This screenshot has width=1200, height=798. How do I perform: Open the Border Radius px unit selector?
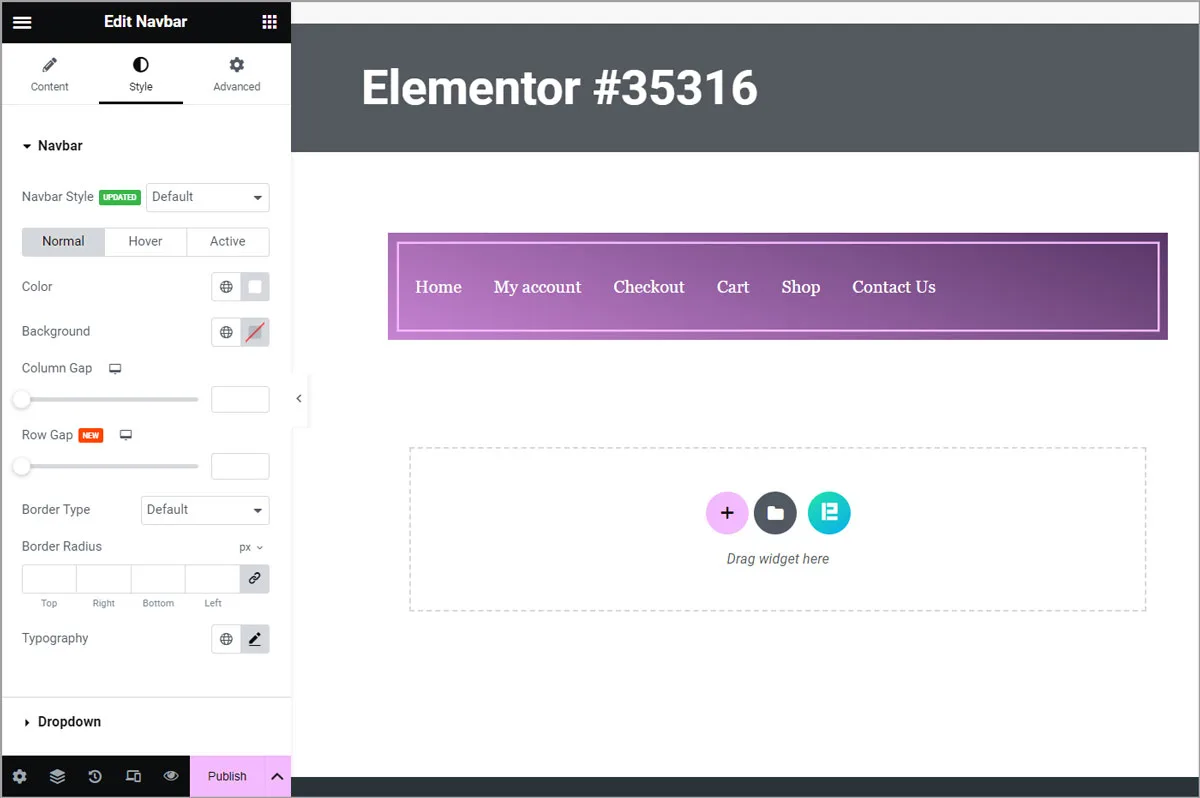point(251,548)
